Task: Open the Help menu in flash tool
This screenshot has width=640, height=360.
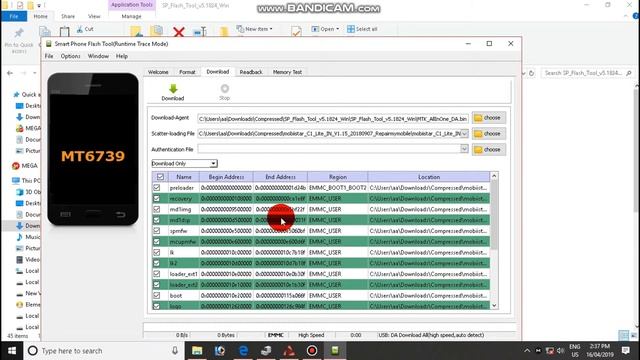Action: (122, 56)
